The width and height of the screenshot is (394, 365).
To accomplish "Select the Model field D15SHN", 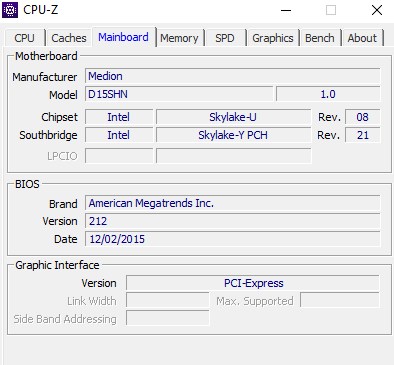I will 179,94.
